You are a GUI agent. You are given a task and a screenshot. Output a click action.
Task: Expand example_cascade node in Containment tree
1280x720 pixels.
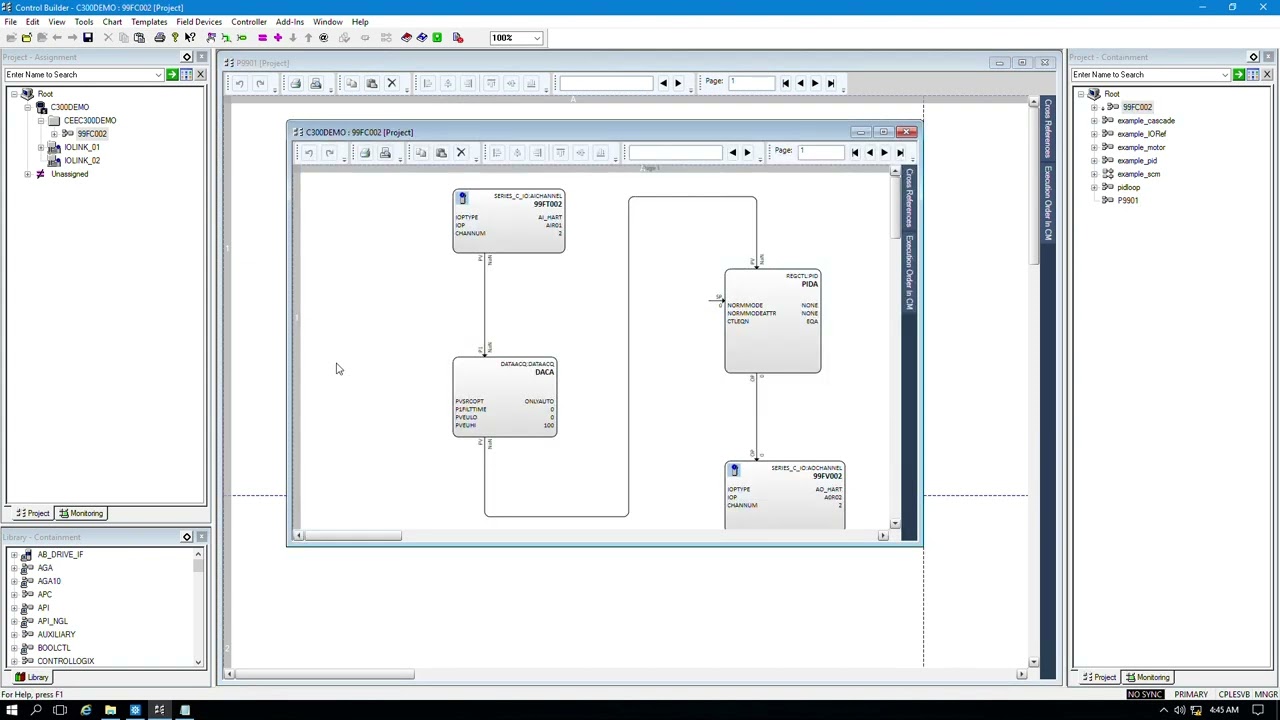click(x=1094, y=121)
